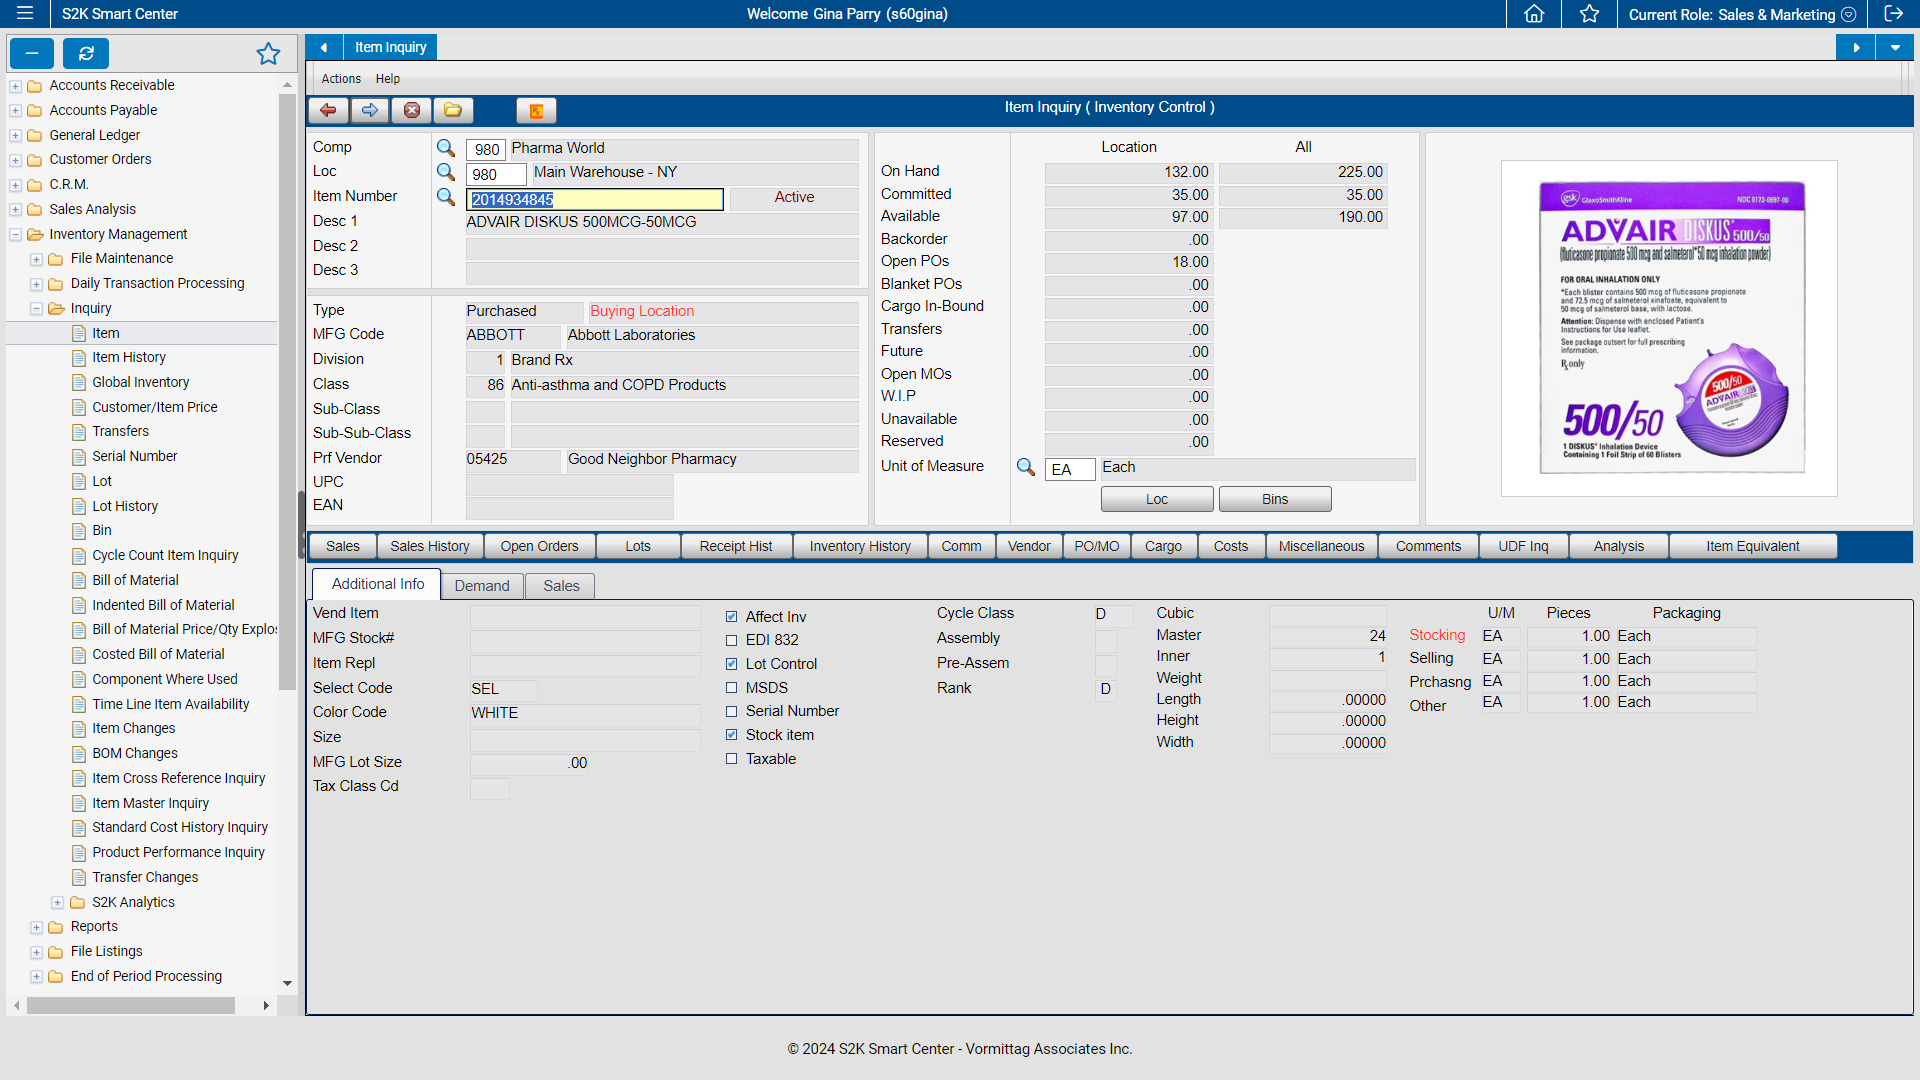
Task: Expand the Accounts Receivable tree node
Action: 15,85
